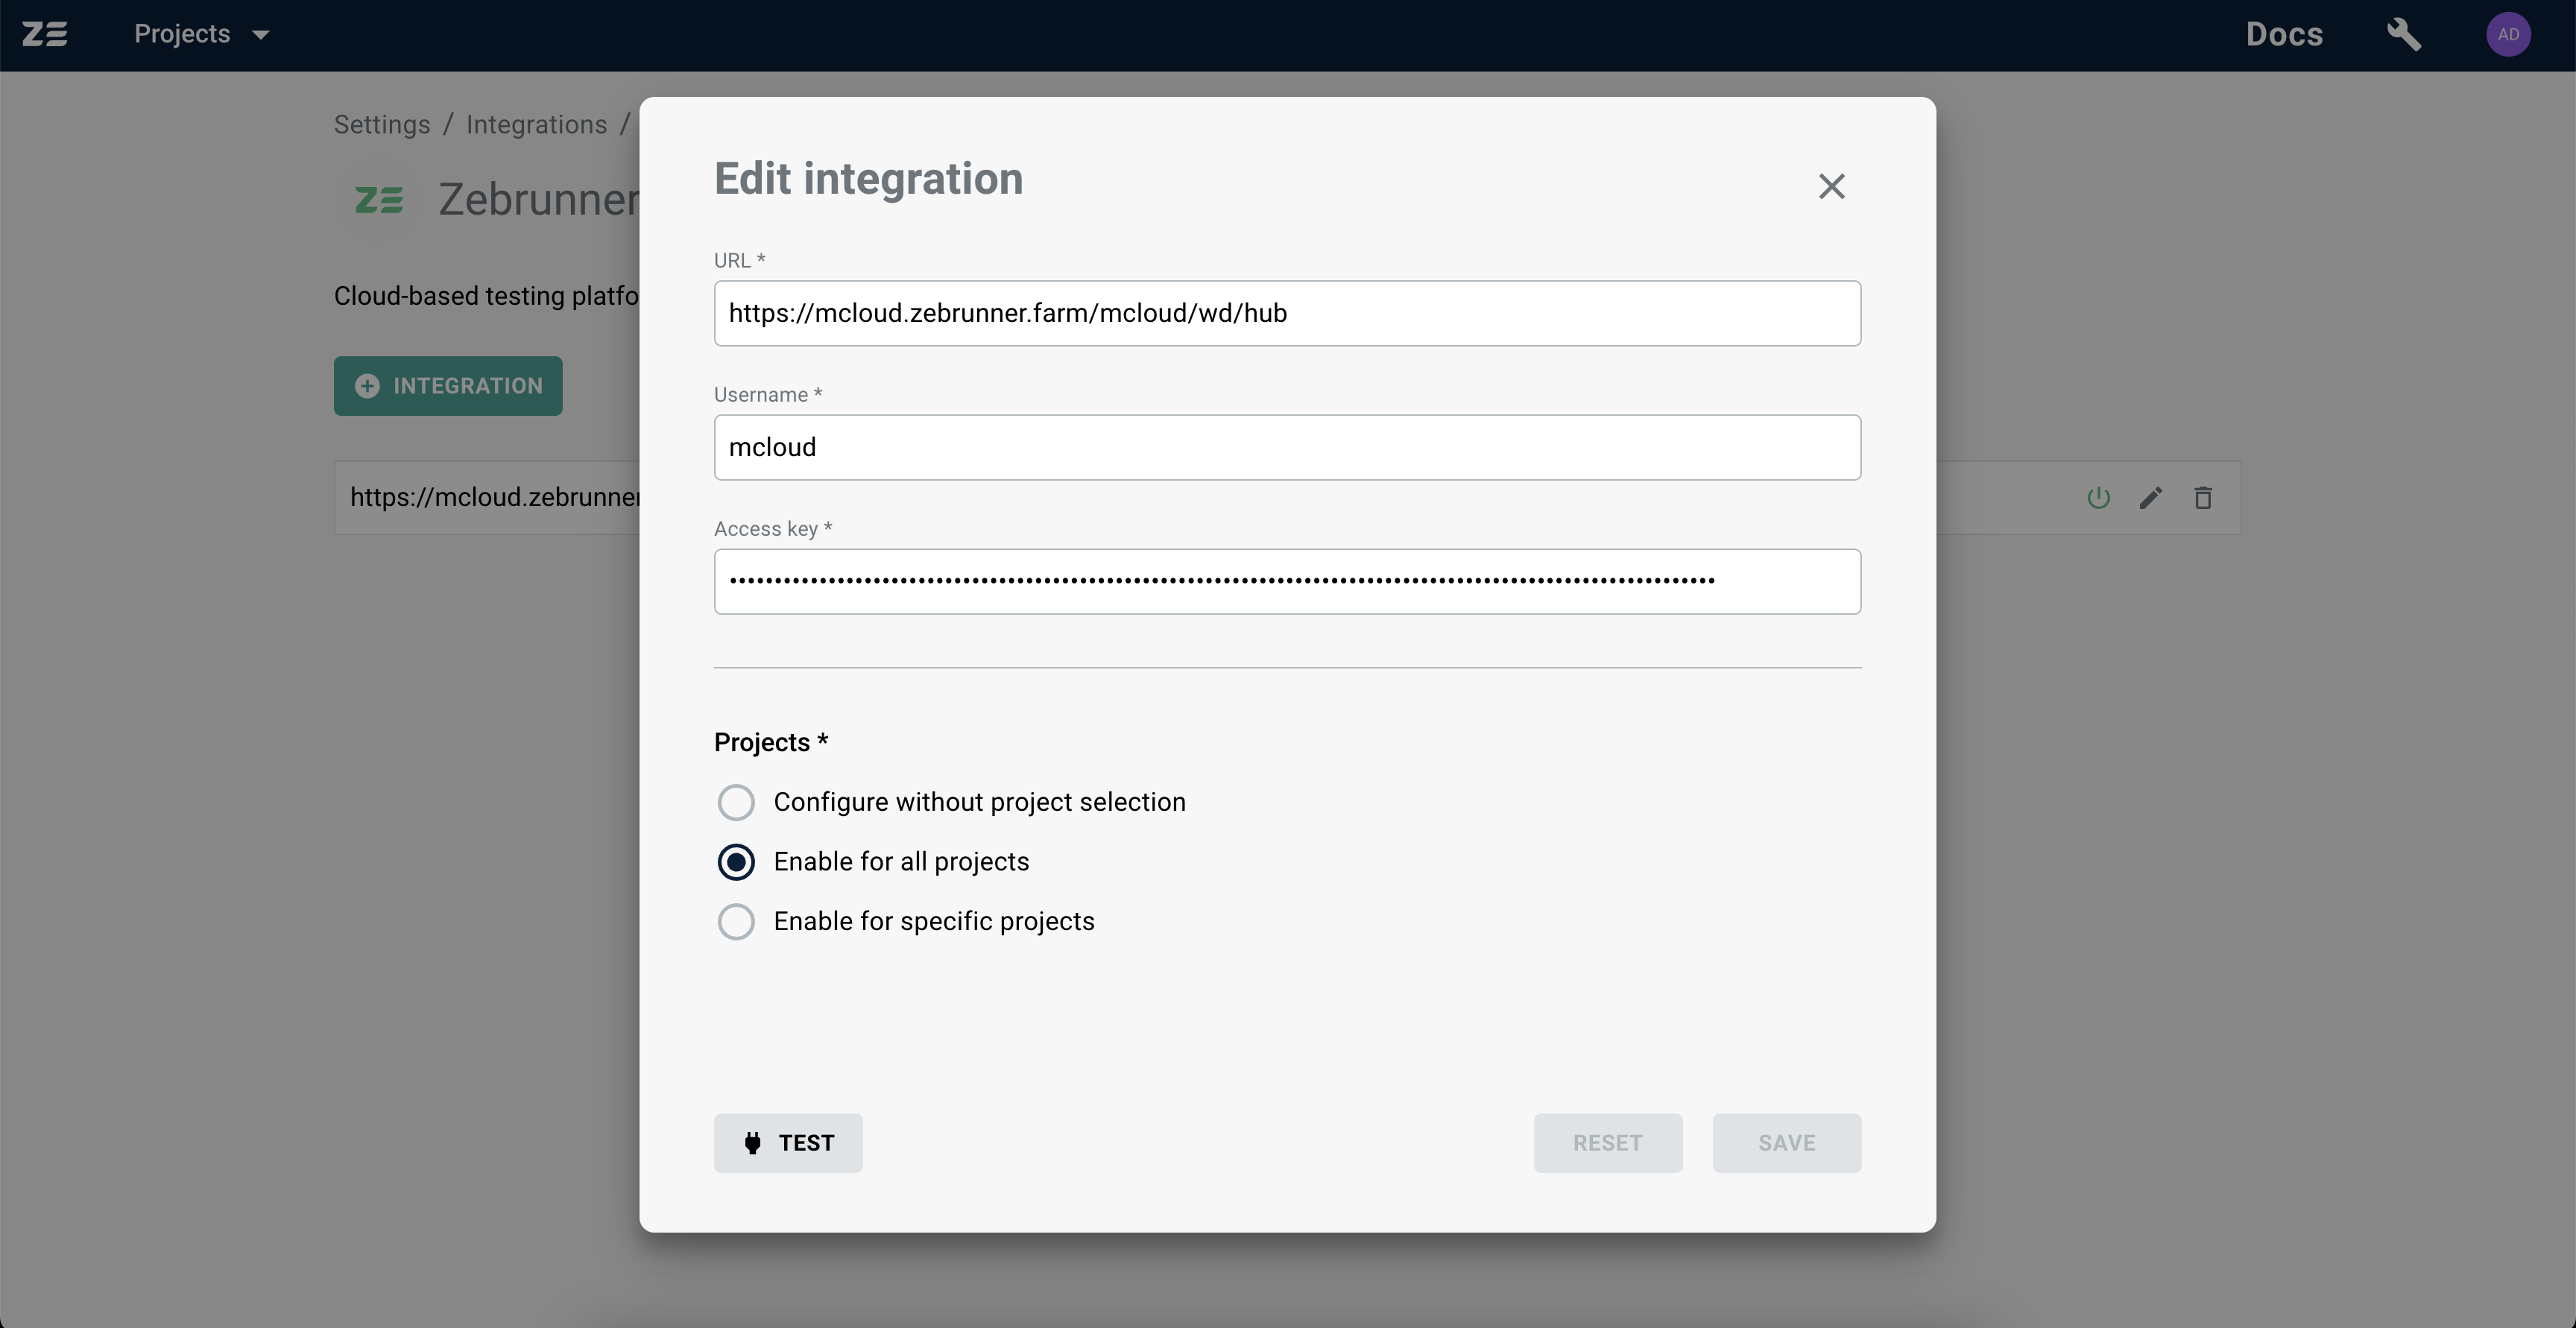Click the SAVE button
Screen dimensions: 2576x1328
(1786, 1143)
